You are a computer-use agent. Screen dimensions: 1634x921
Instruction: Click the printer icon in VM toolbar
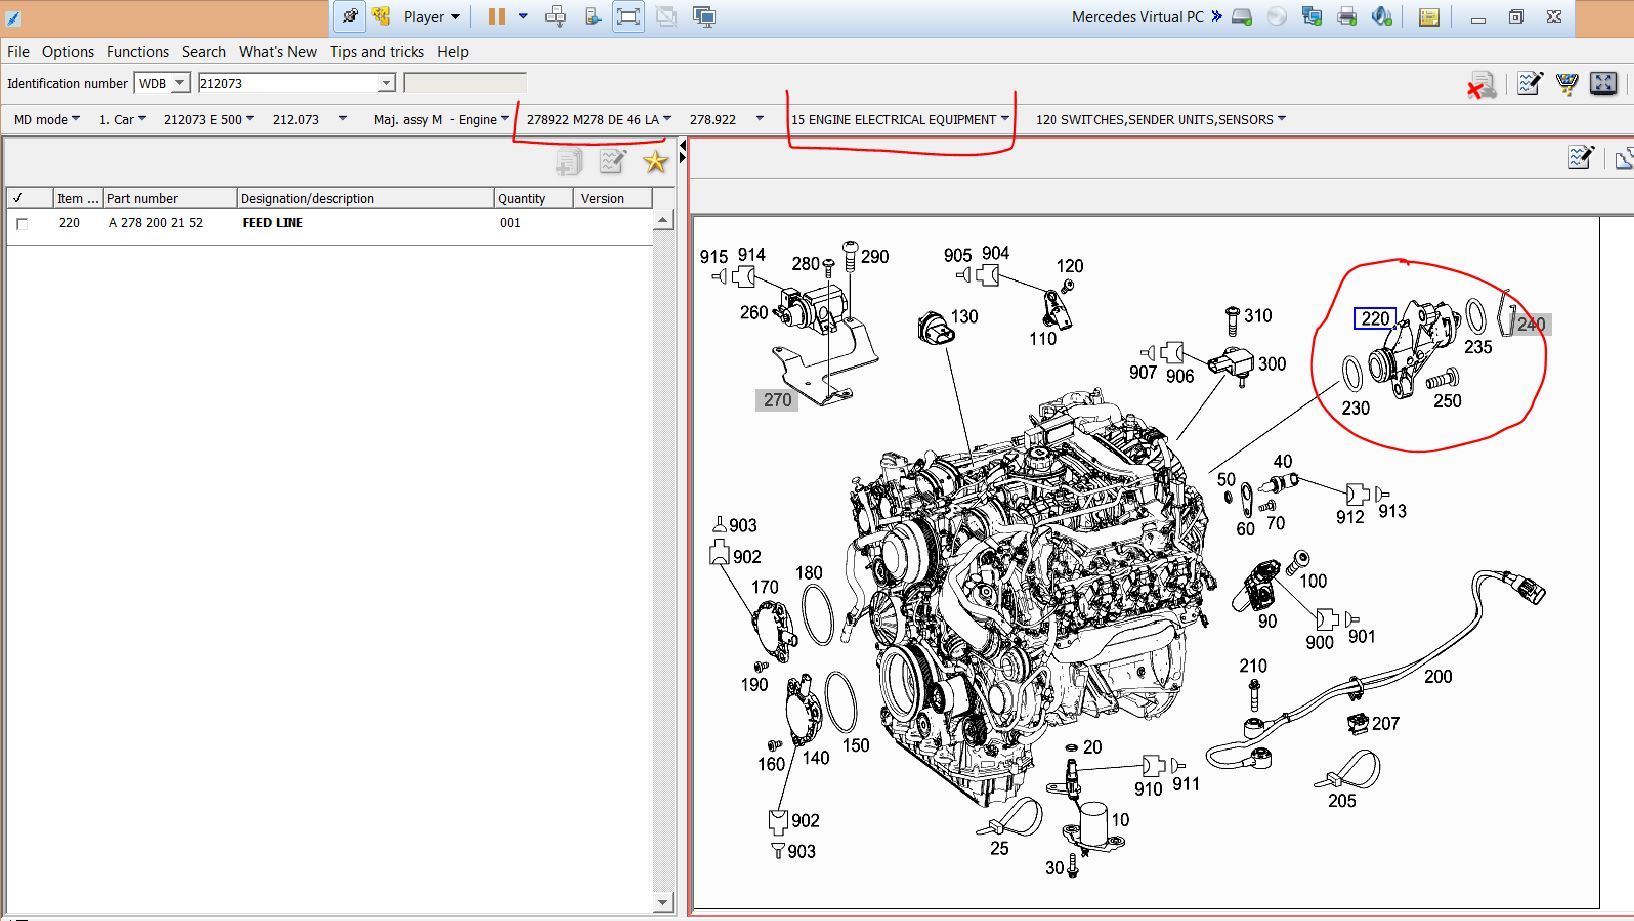point(1347,16)
